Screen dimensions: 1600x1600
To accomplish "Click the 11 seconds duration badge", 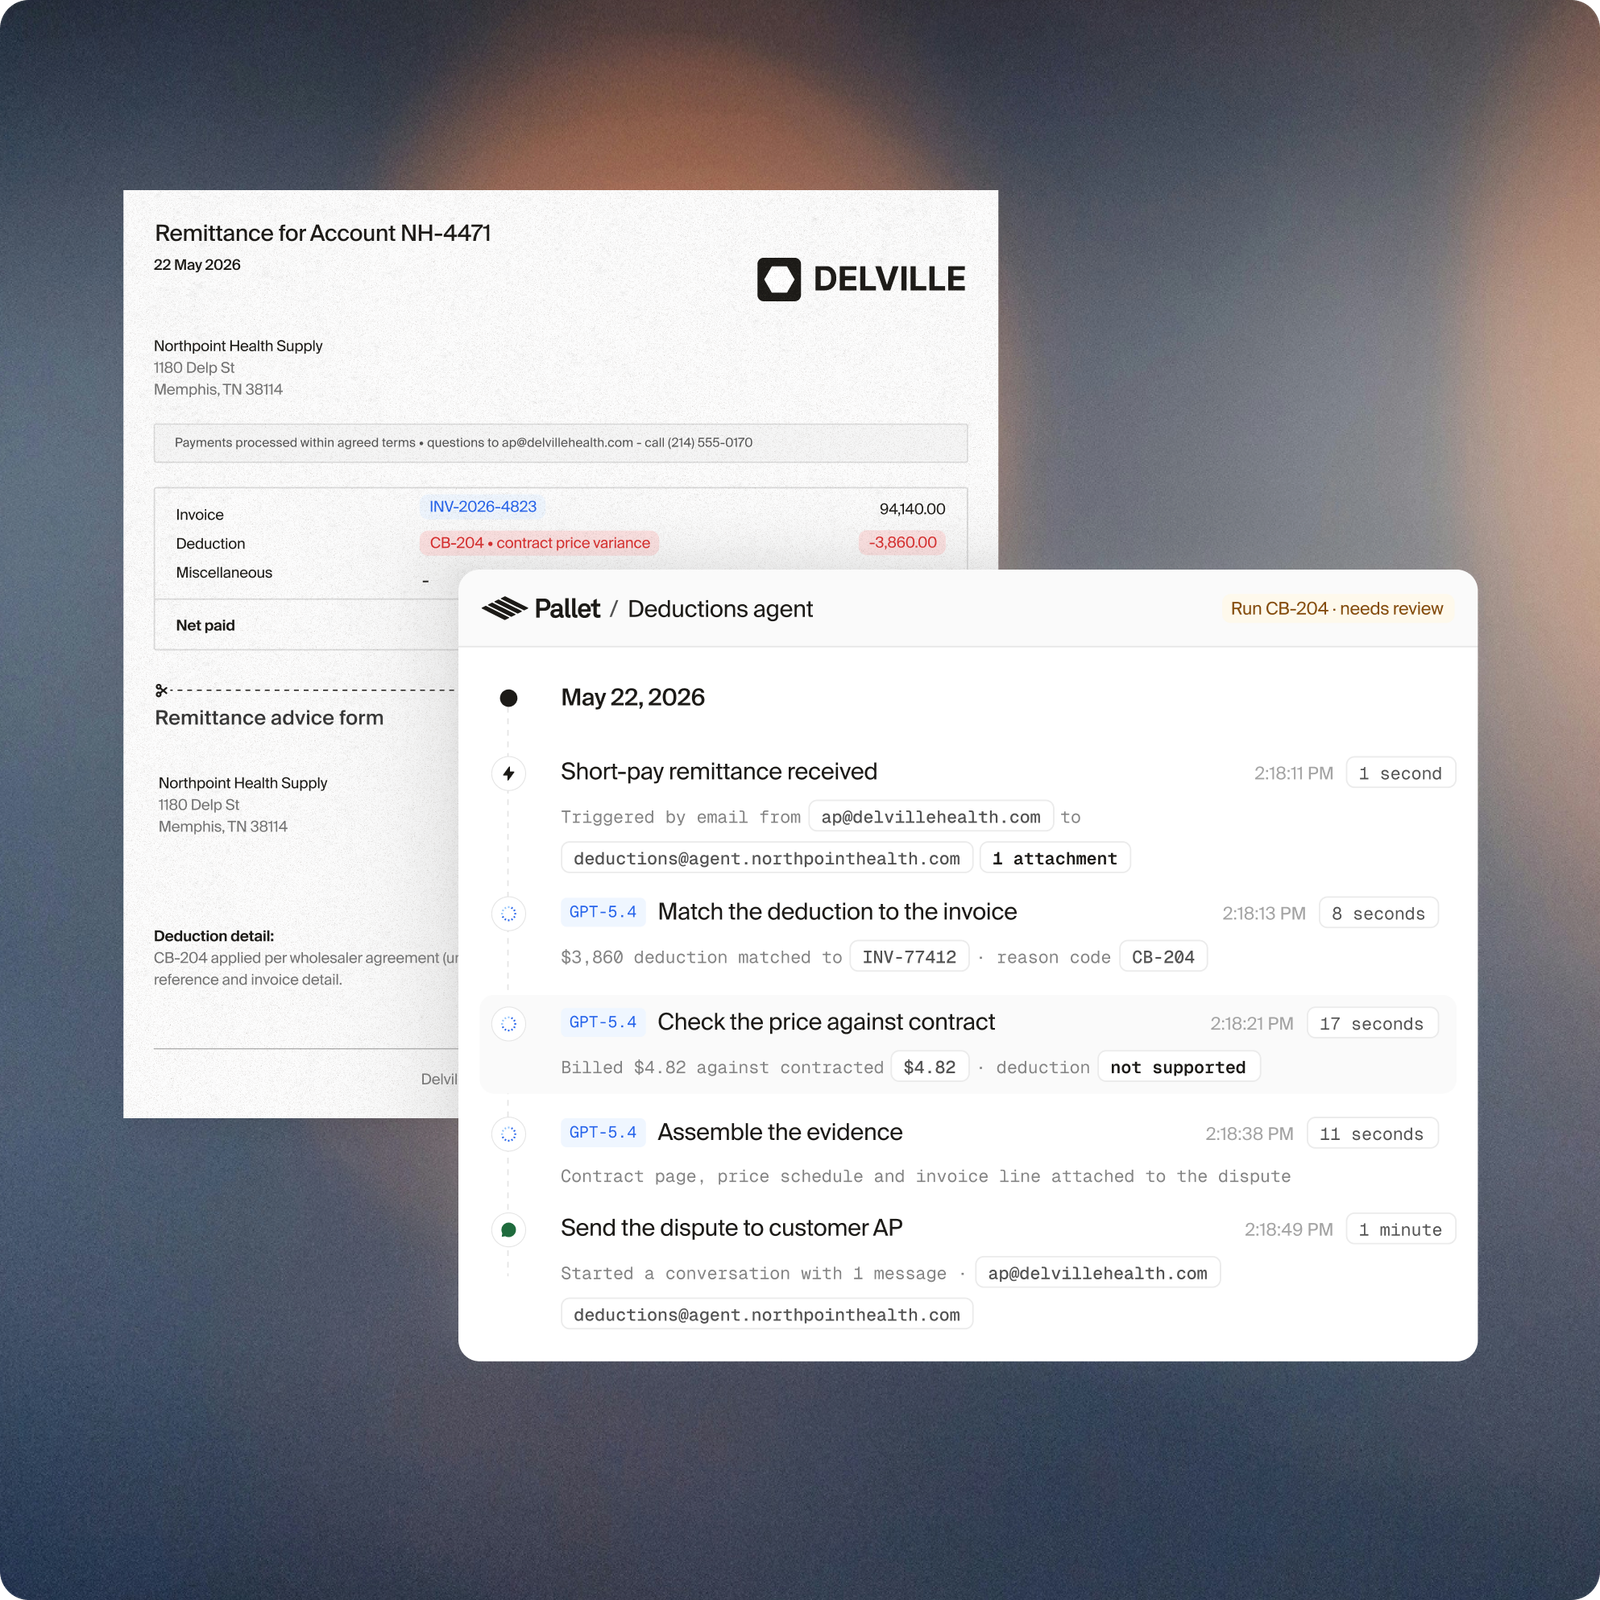I will tap(1372, 1133).
